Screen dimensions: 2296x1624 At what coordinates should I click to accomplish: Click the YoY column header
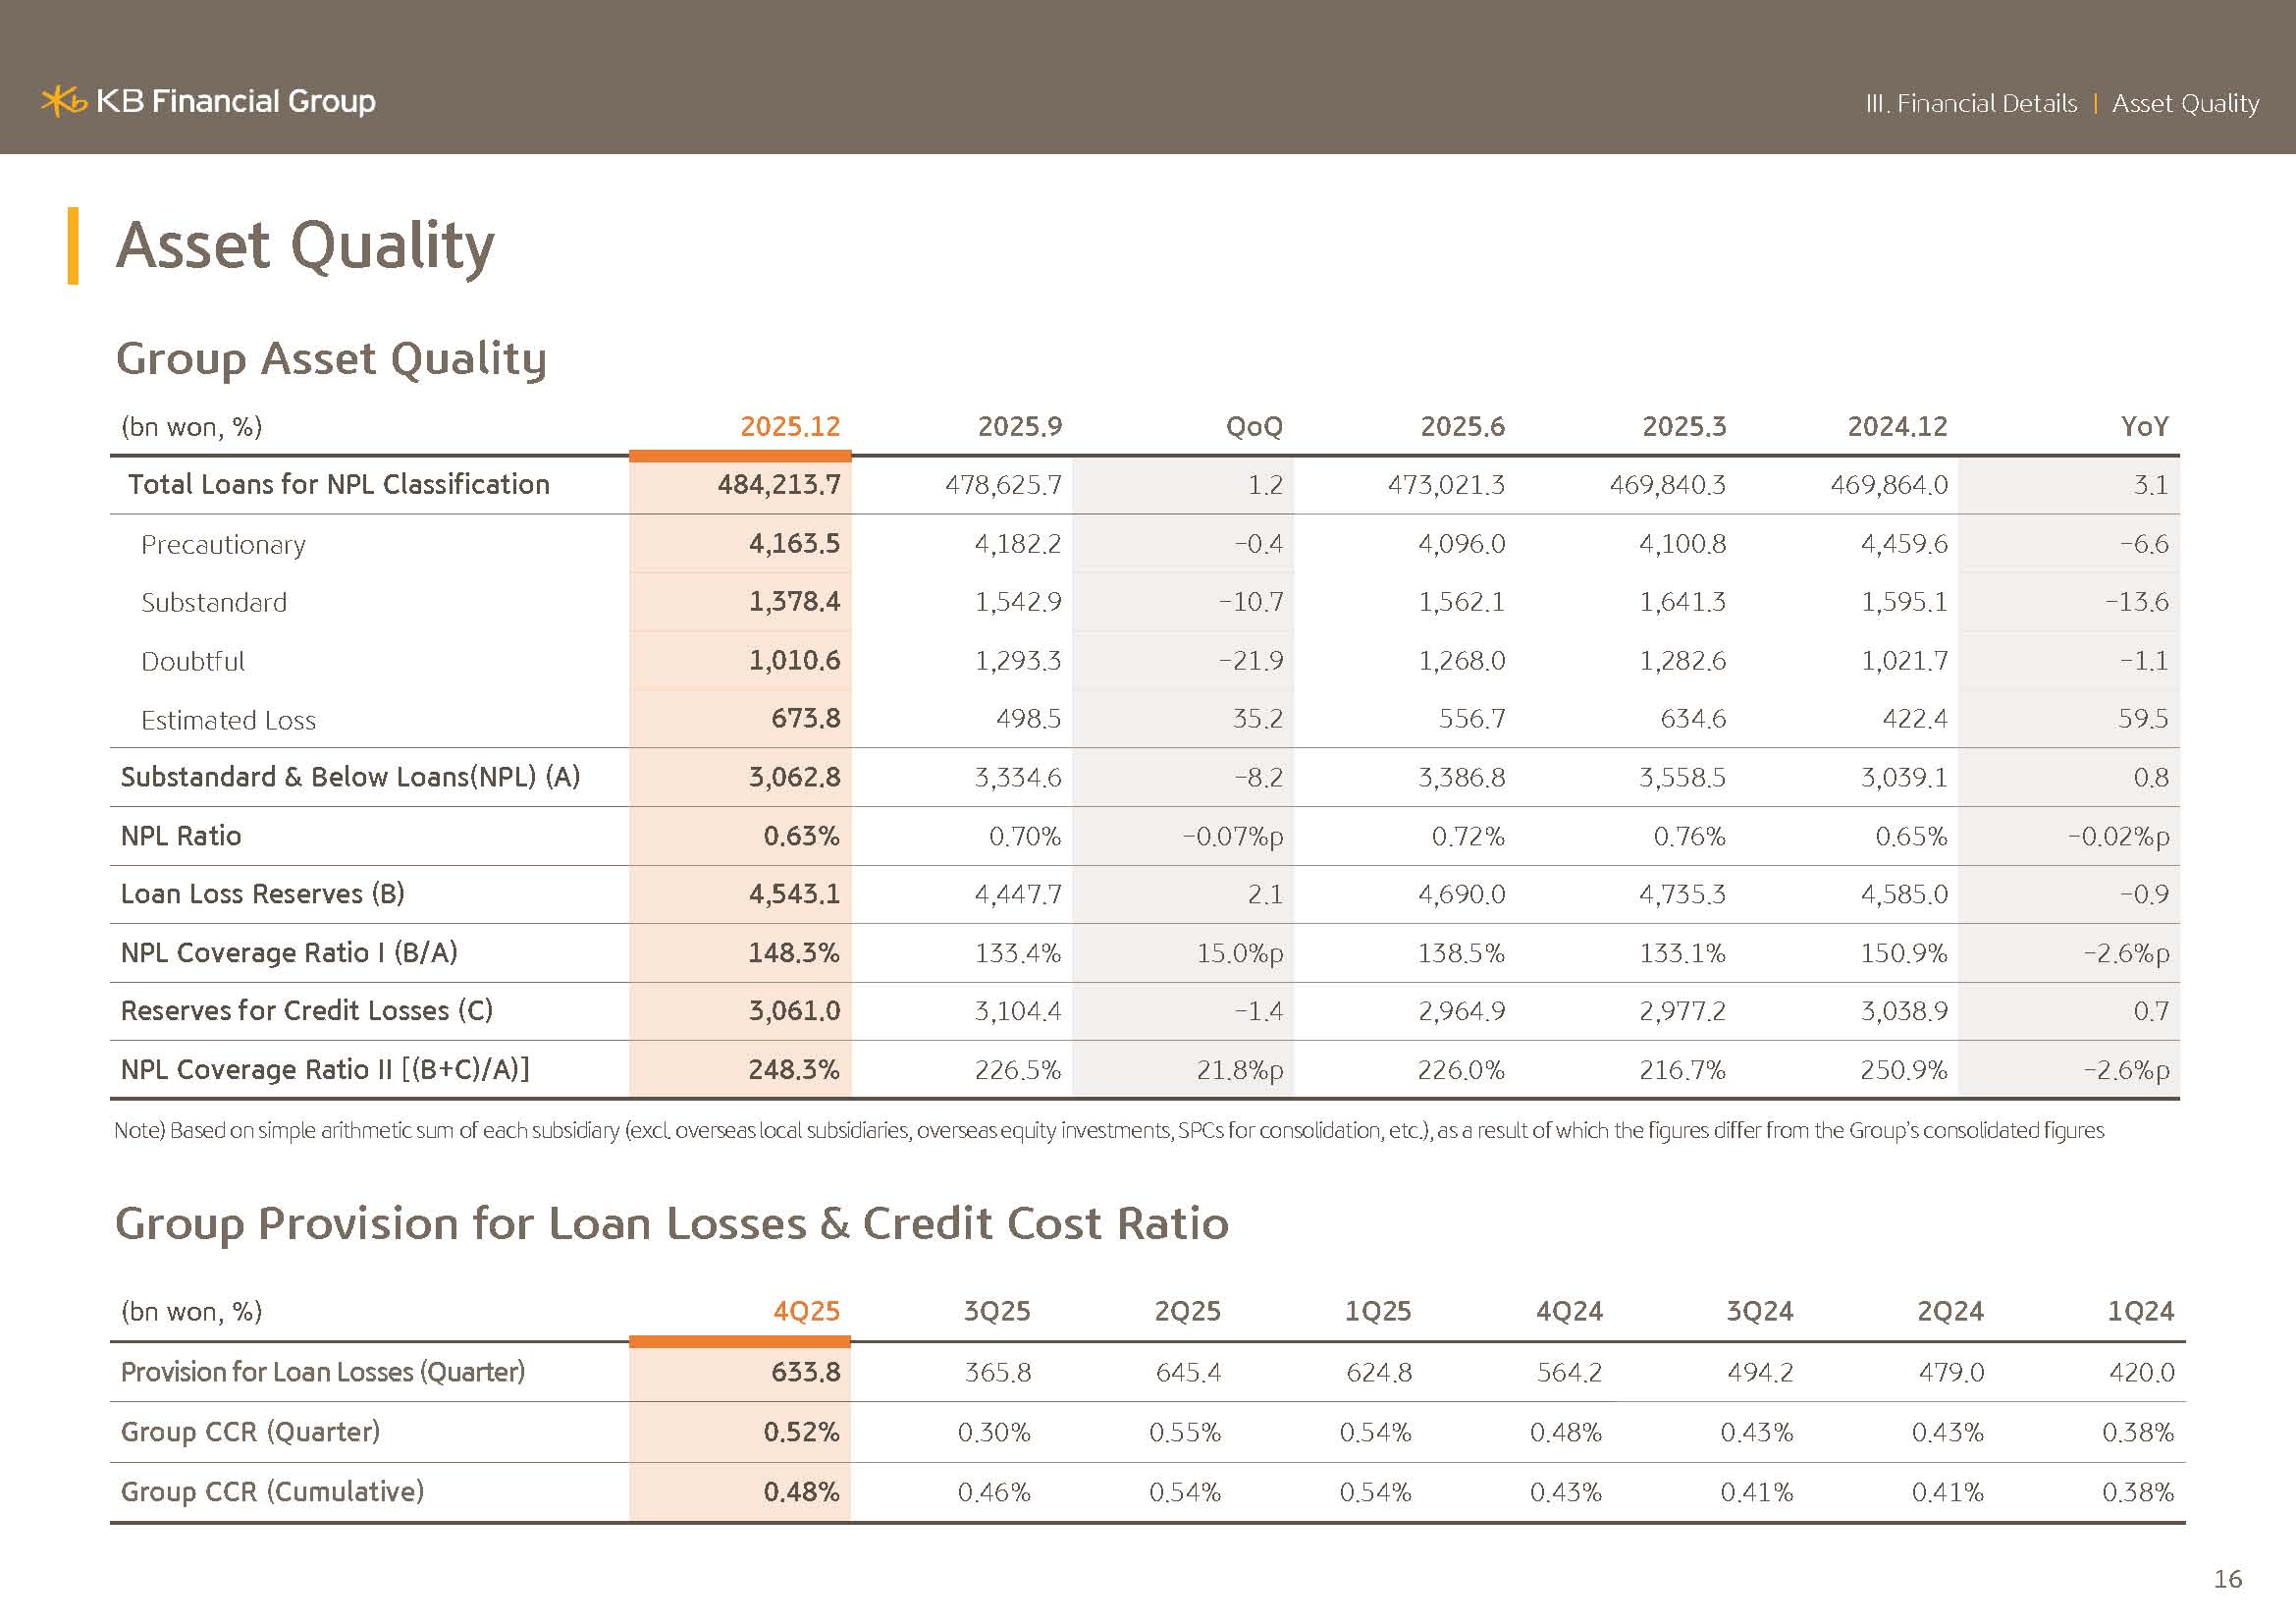tap(2144, 427)
